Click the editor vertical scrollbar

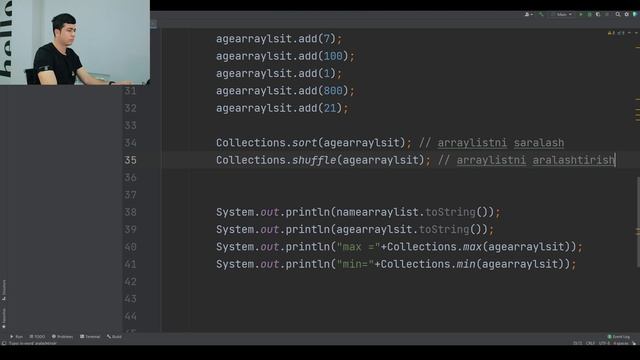point(638,222)
